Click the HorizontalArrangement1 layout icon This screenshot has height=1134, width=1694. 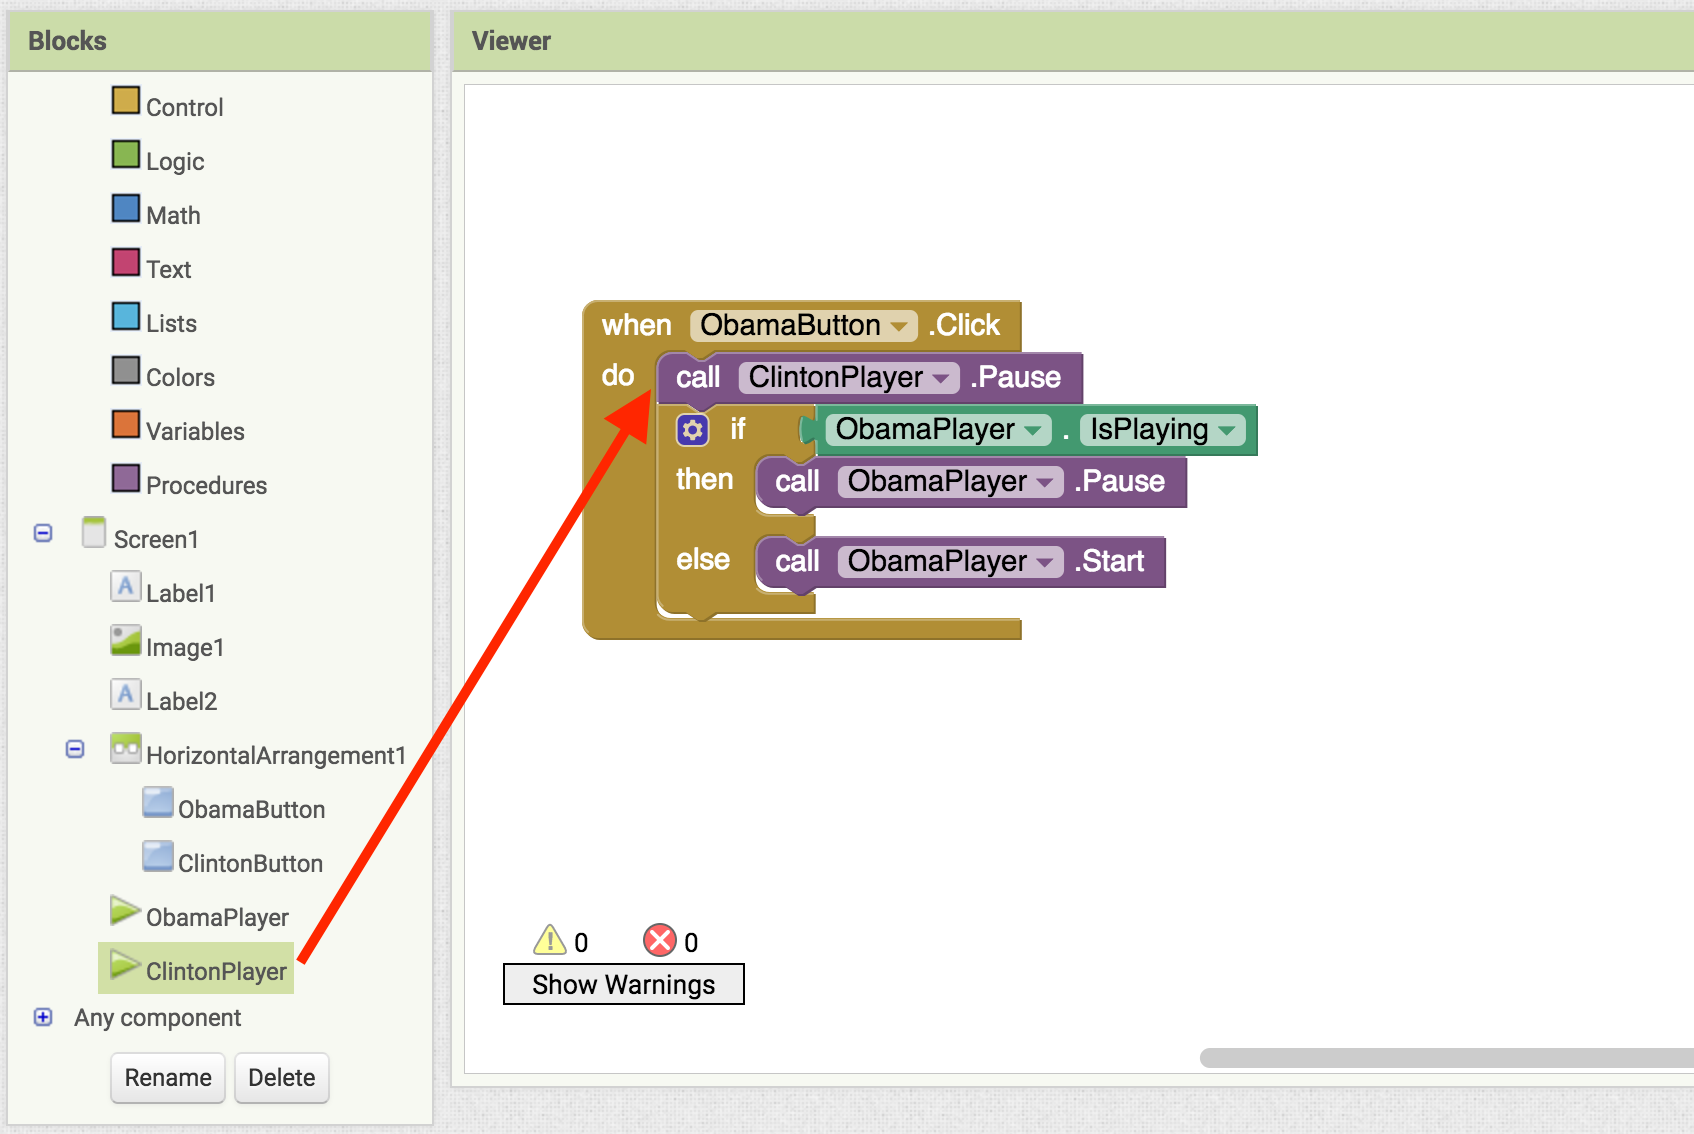125,749
